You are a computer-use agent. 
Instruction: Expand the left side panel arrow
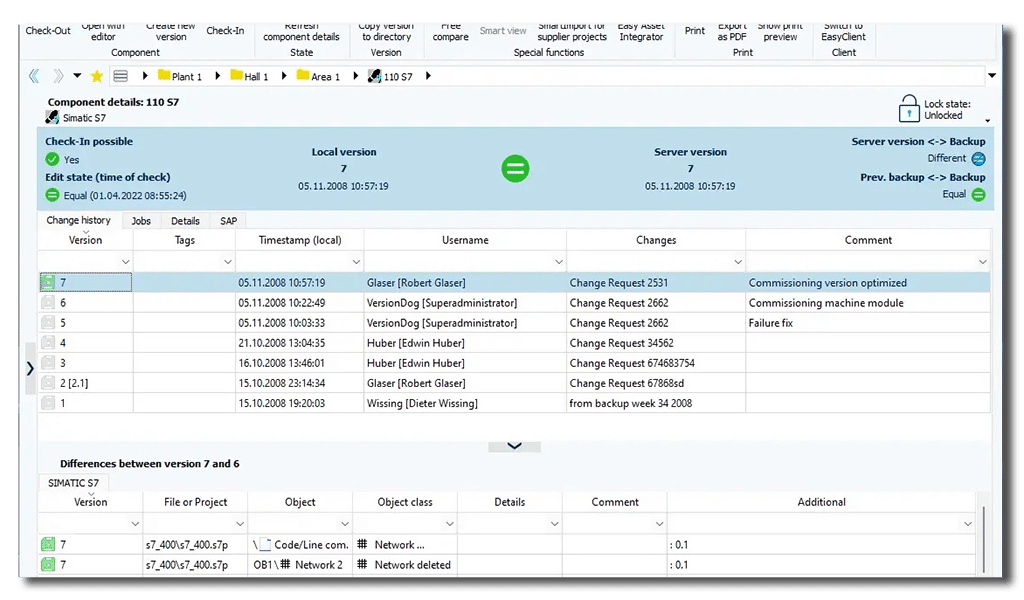(30, 368)
